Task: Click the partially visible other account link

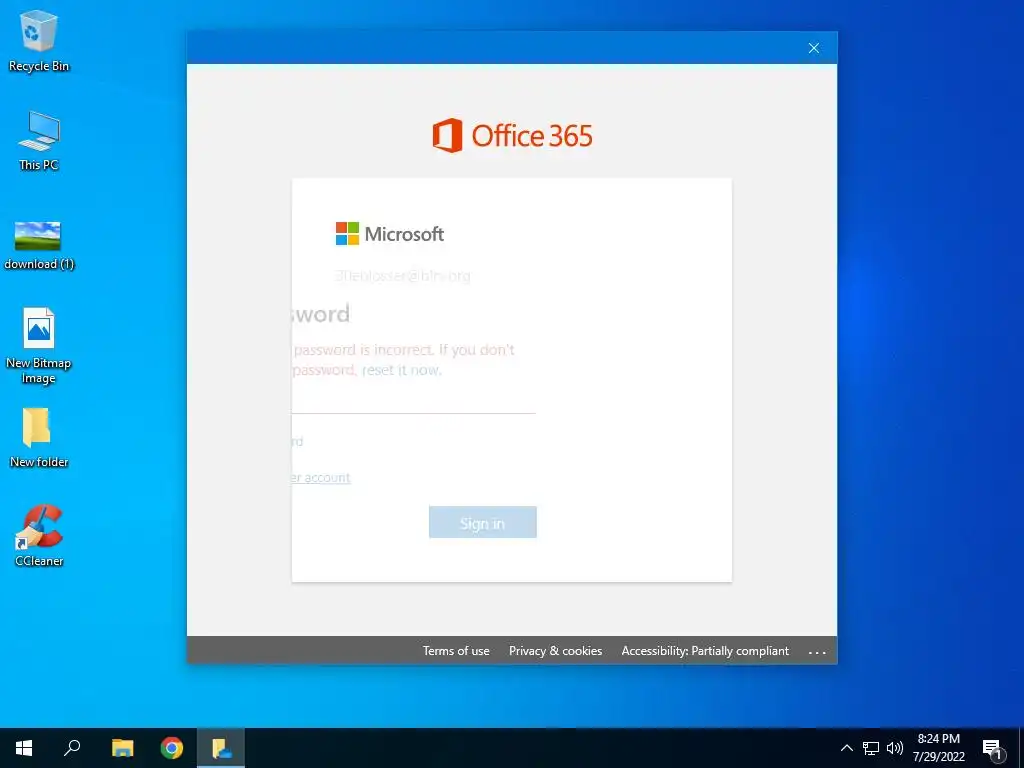Action: pyautogui.click(x=321, y=477)
